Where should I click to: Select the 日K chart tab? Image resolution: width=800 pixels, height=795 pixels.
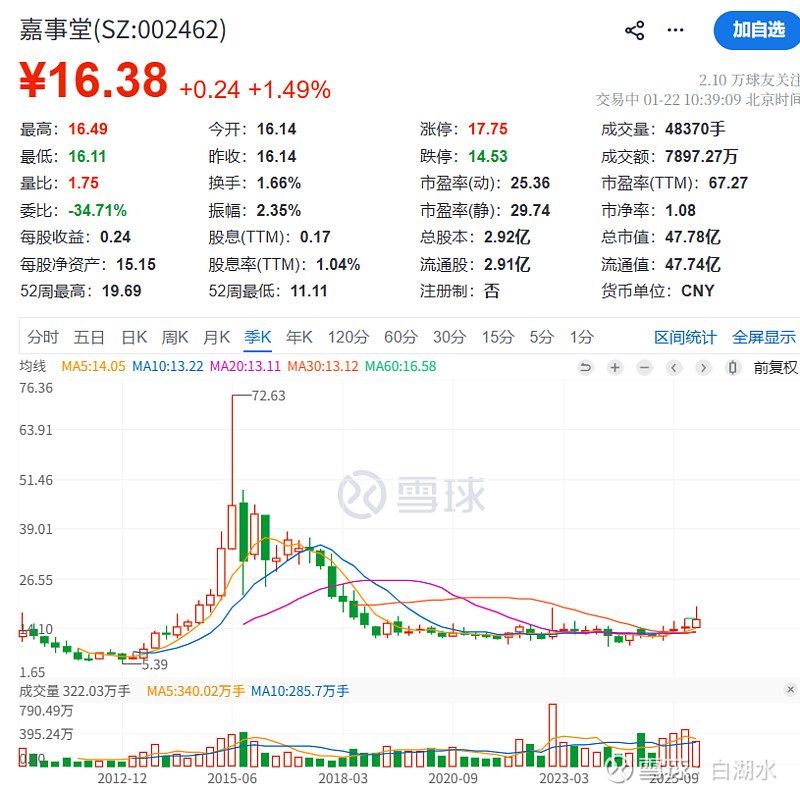pos(134,337)
